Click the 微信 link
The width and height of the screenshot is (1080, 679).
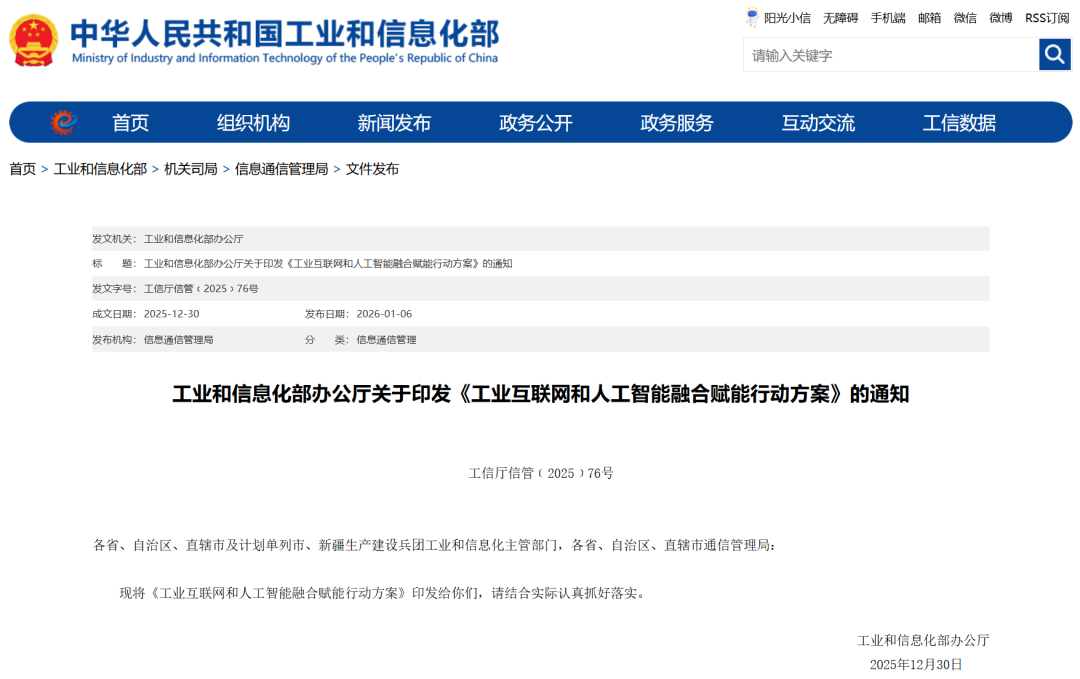[x=965, y=18]
